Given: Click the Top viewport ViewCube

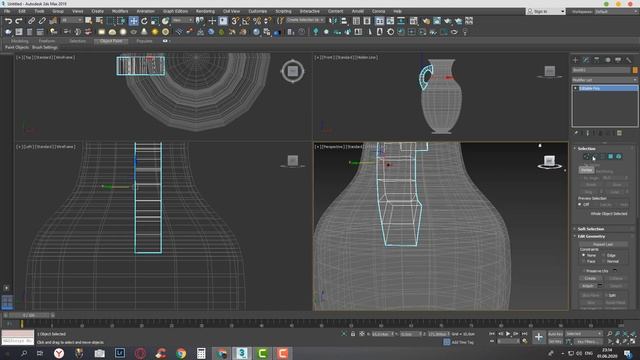Looking at the screenshot, I should (x=292, y=71).
